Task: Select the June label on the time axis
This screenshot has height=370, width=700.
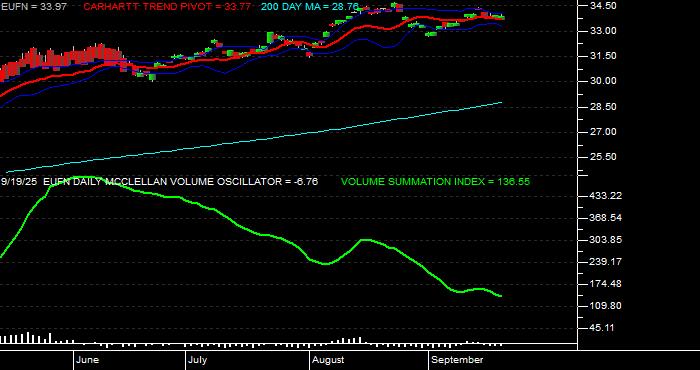Action: click(88, 360)
